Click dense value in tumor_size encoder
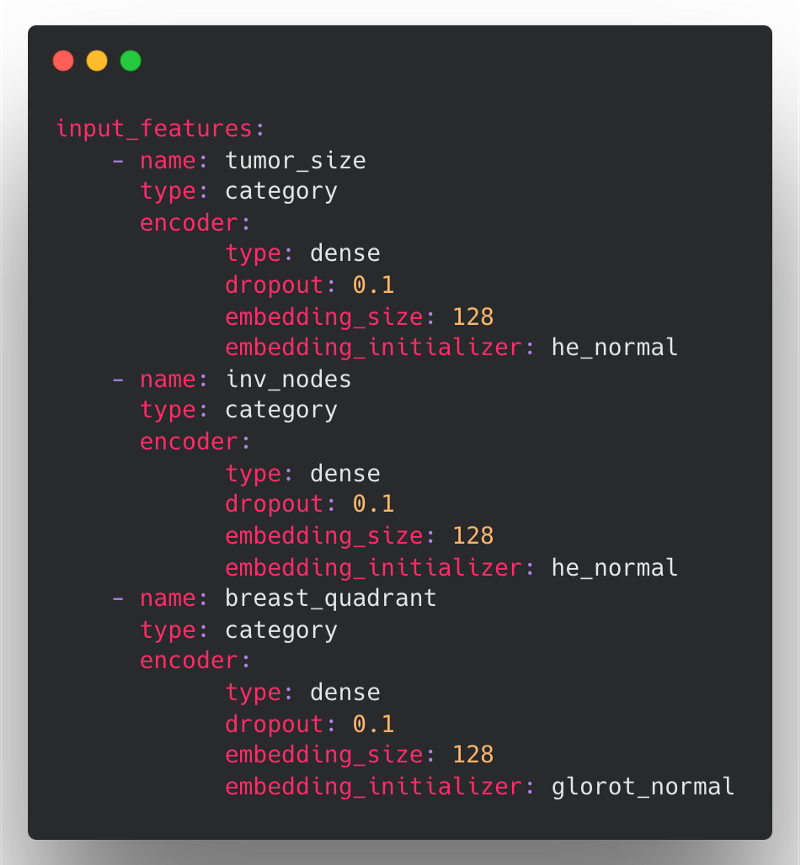This screenshot has height=865, width=800. tap(345, 254)
